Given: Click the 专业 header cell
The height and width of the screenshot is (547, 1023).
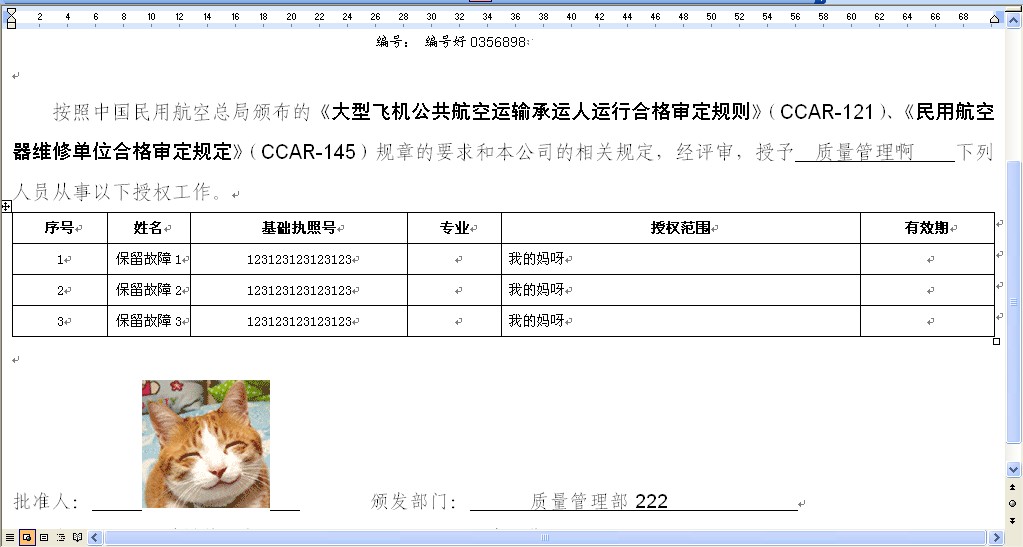Looking at the screenshot, I should tap(455, 228).
